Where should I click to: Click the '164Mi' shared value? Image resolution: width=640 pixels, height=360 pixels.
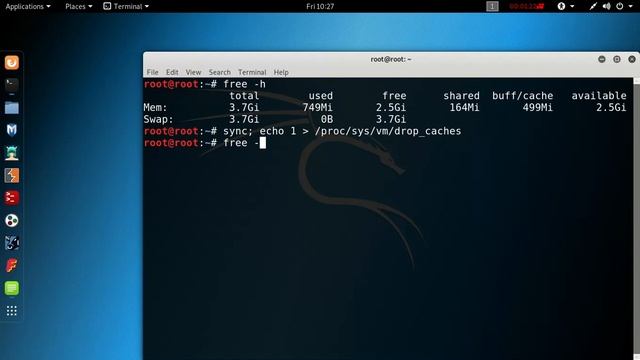point(464,108)
